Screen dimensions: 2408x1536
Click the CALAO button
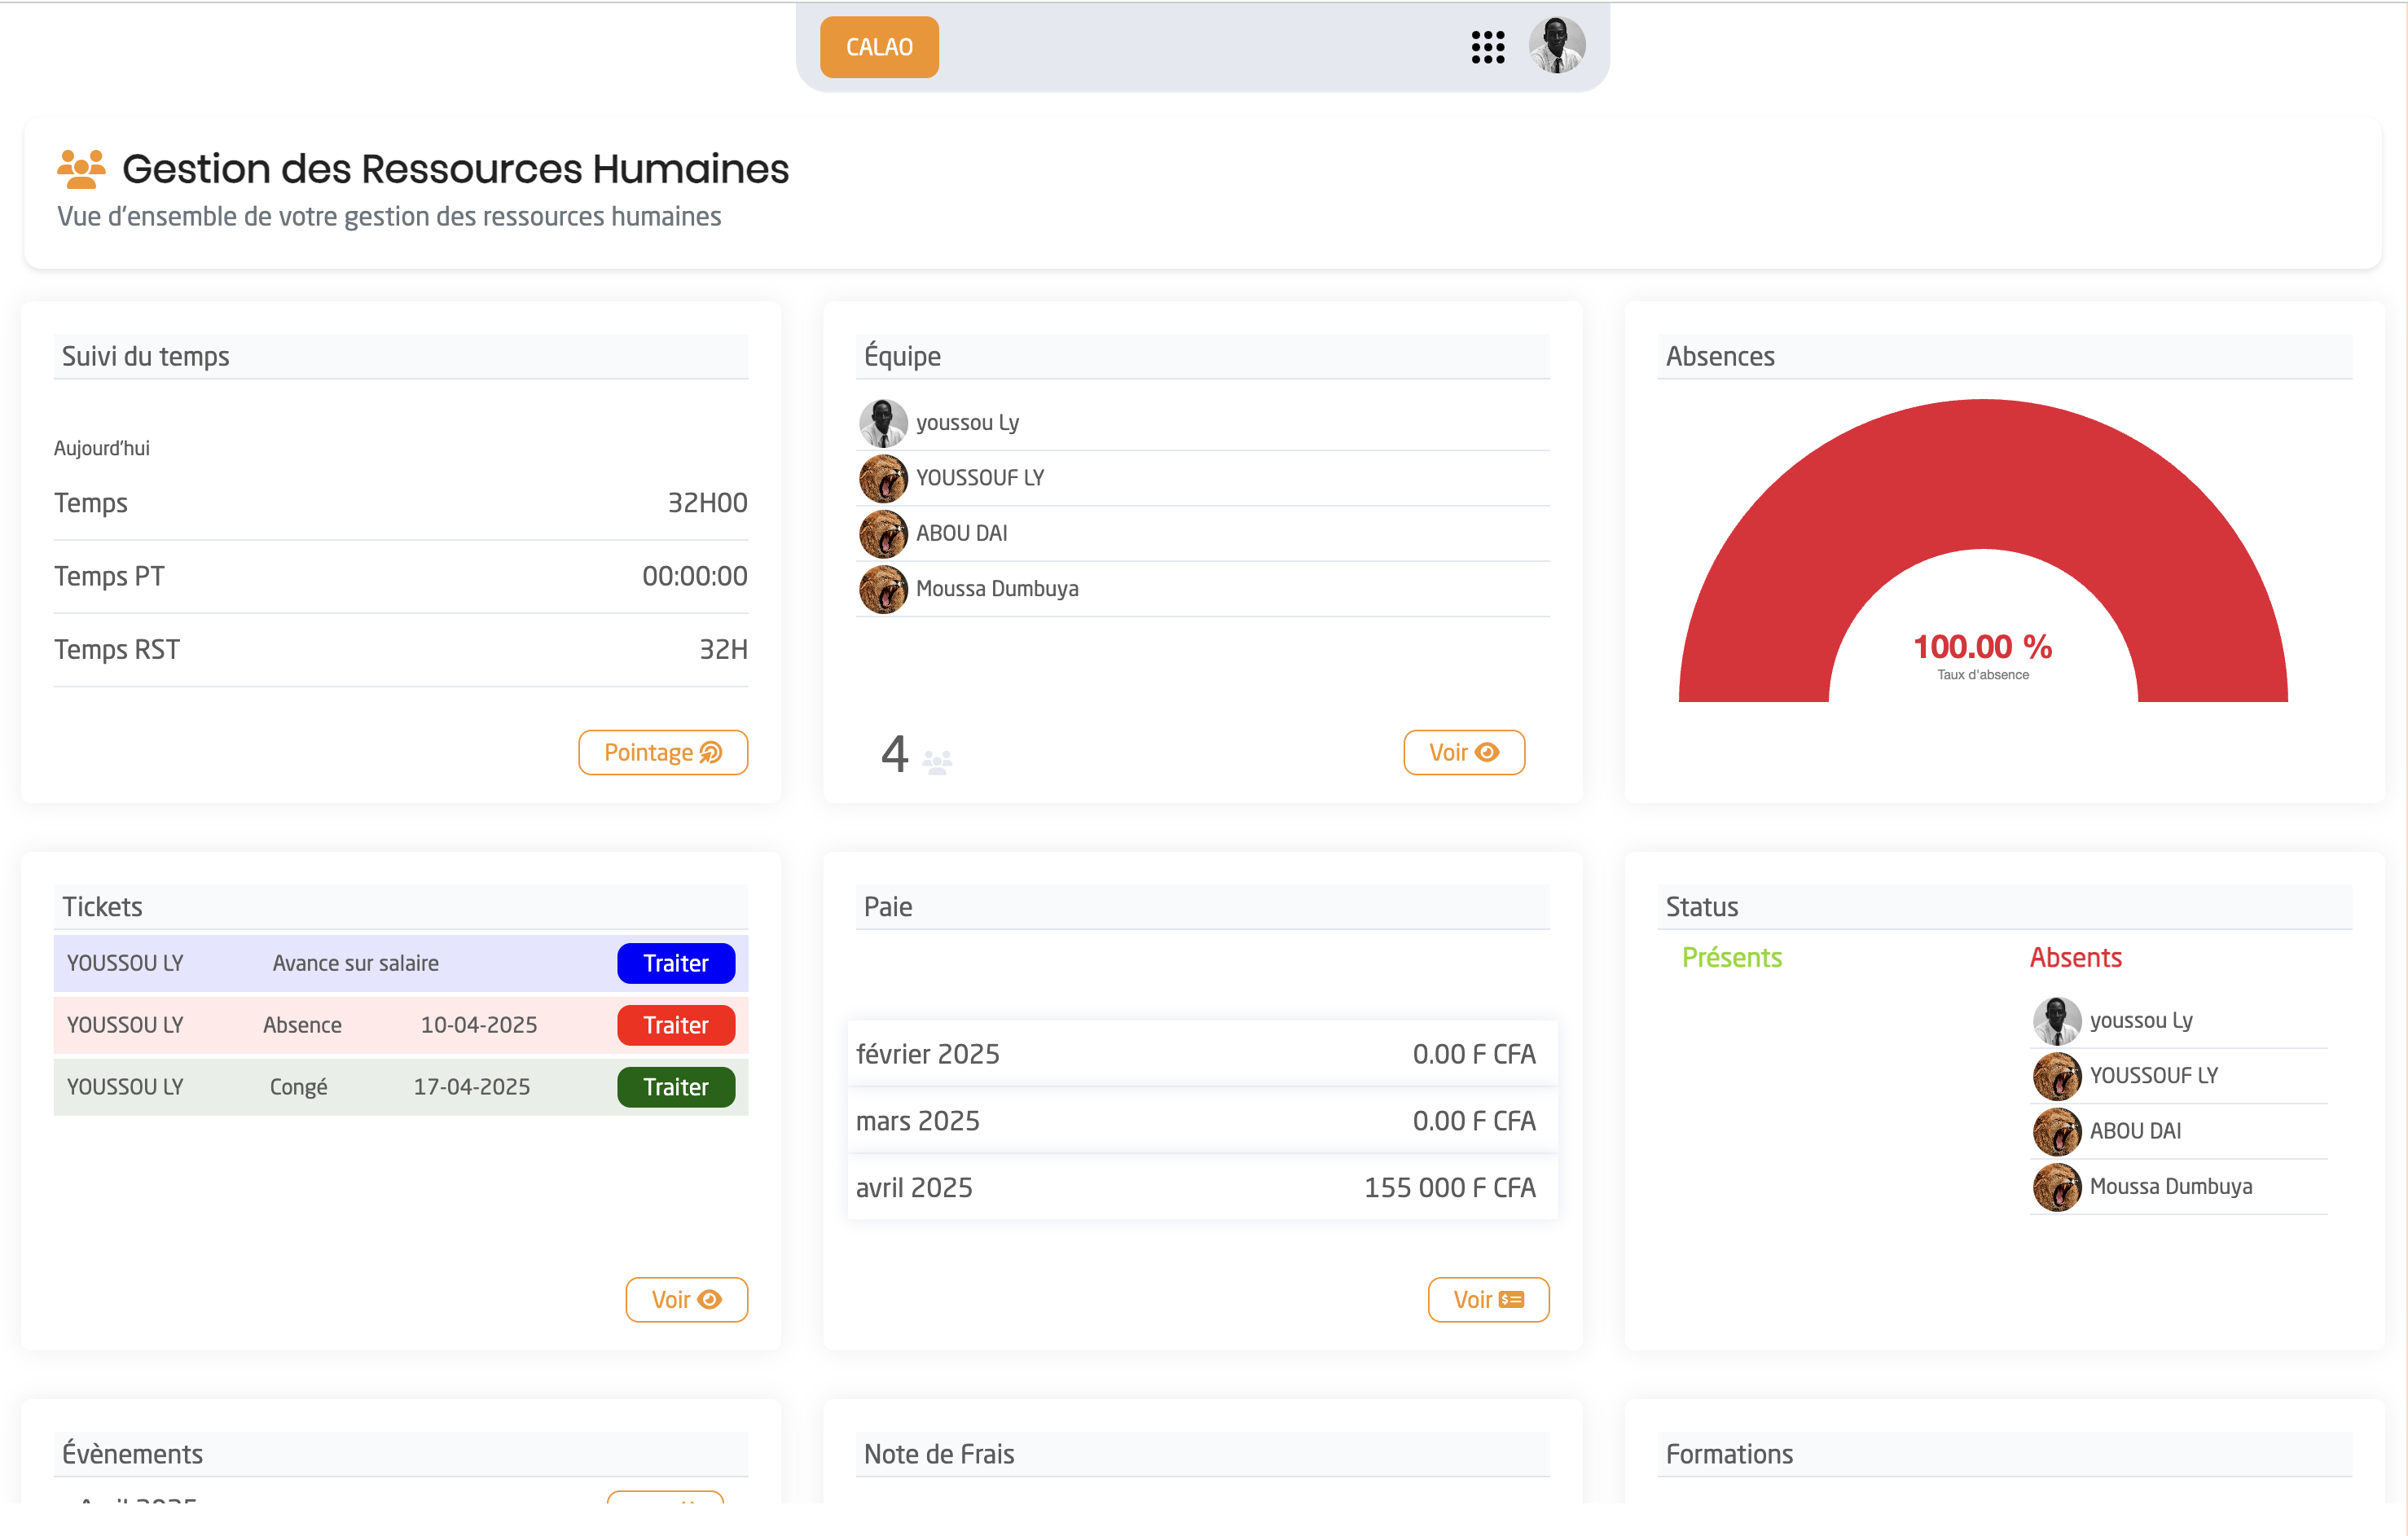coord(879,46)
